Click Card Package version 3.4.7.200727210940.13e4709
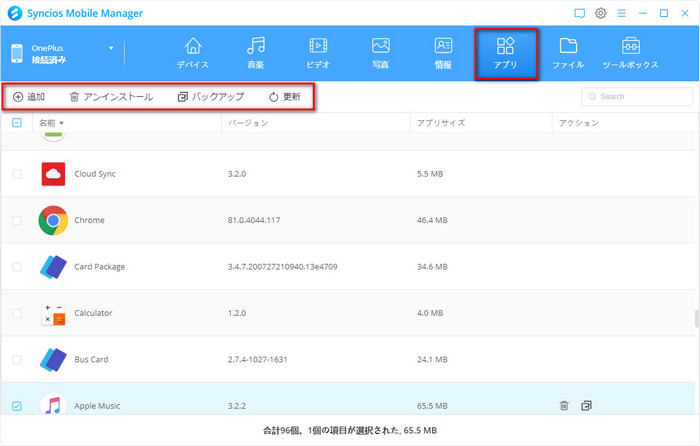 pyautogui.click(x=283, y=267)
